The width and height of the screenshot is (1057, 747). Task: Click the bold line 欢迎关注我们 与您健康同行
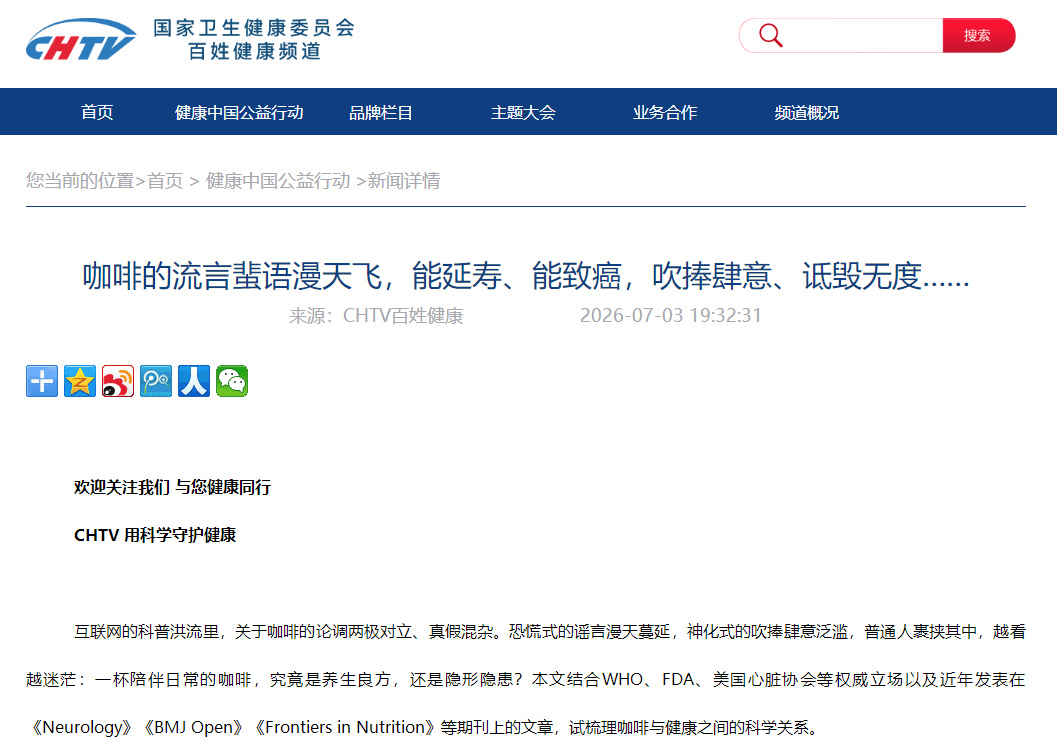[173, 487]
